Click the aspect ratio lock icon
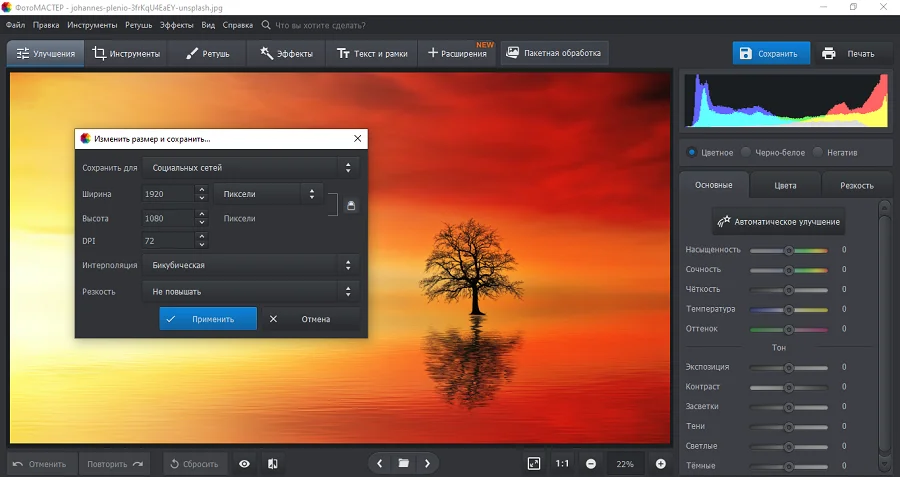Image resolution: width=900 pixels, height=477 pixels. [x=351, y=206]
